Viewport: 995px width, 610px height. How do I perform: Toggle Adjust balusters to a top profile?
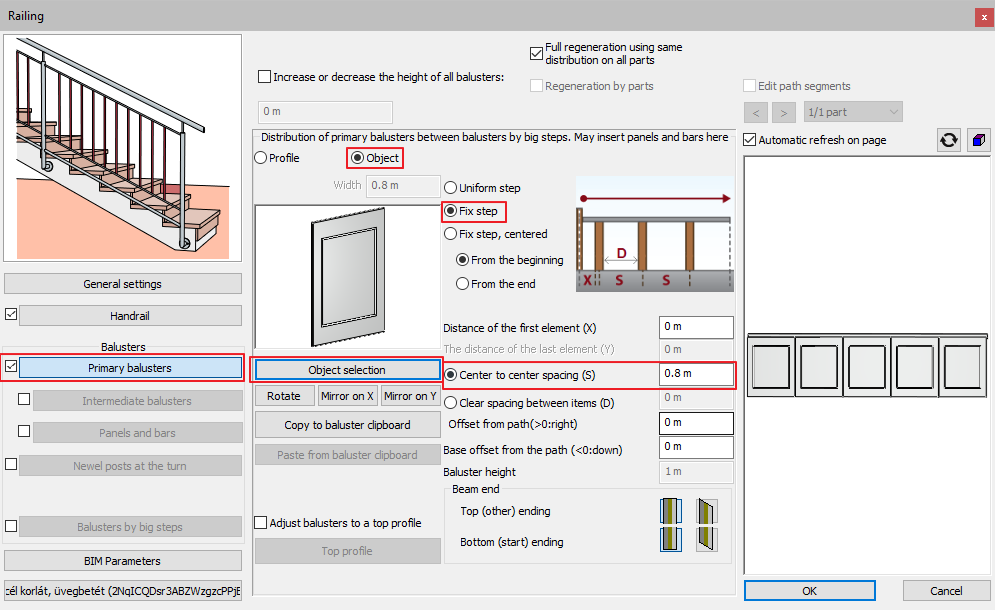pyautogui.click(x=261, y=523)
